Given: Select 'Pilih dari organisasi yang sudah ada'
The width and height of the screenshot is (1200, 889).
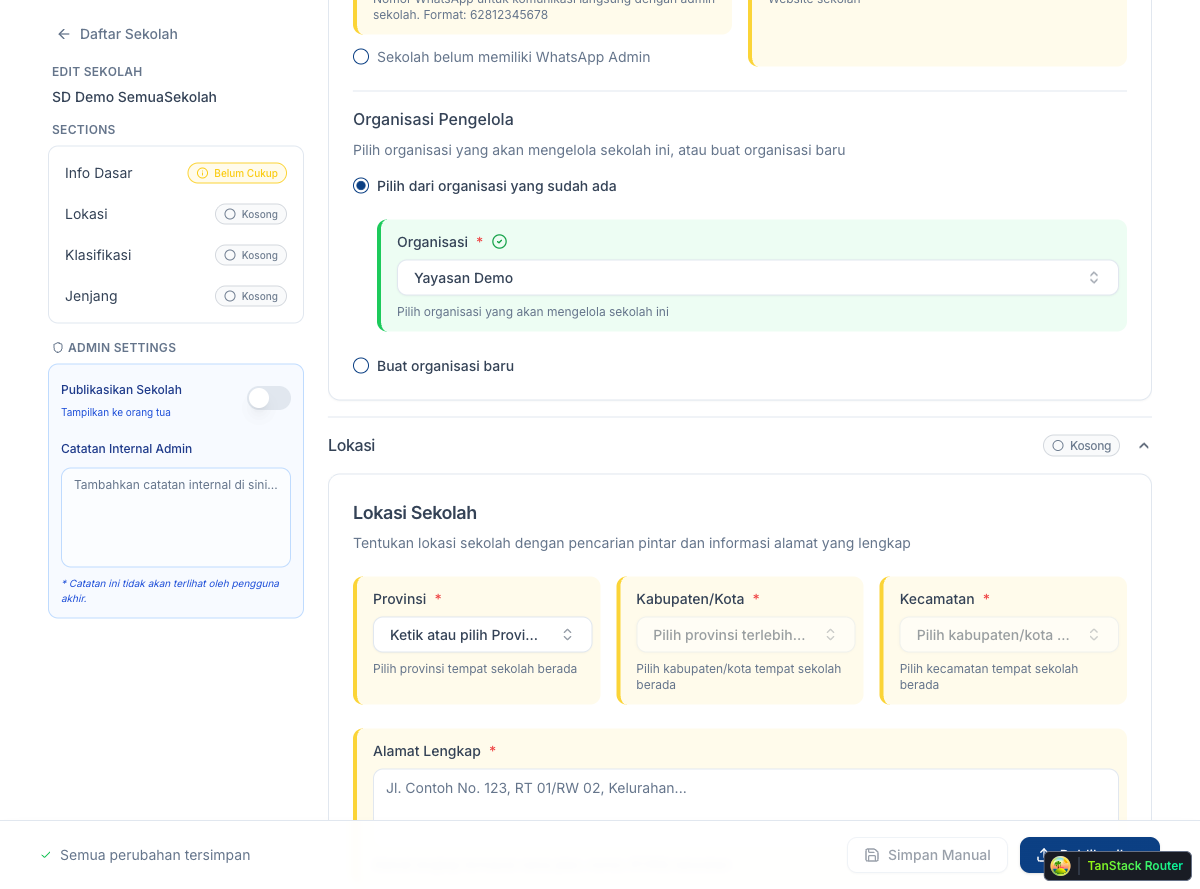Looking at the screenshot, I should 361,186.
